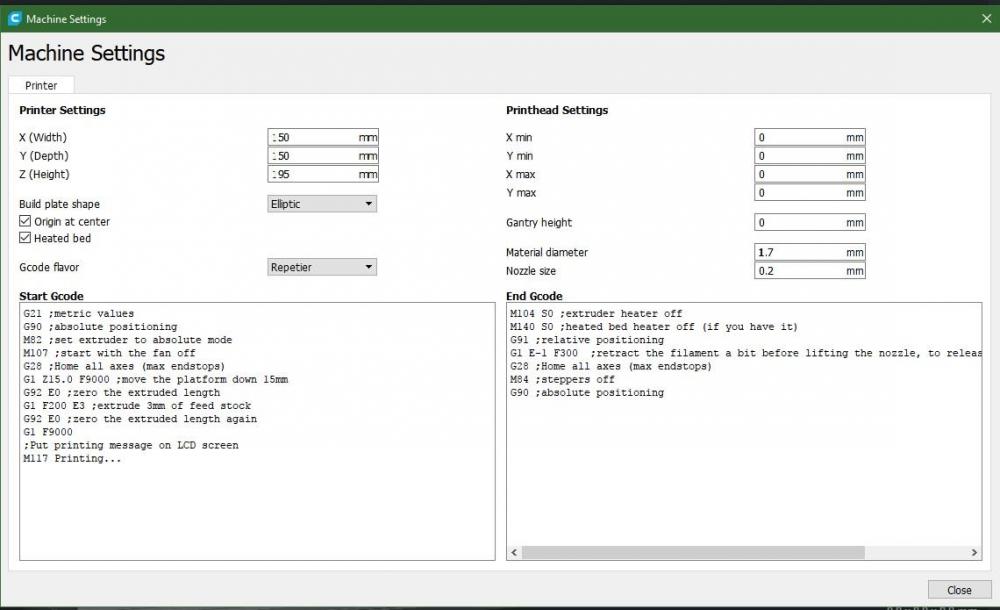The width and height of the screenshot is (1000, 610).
Task: Uncheck the Heated bed checkbox
Action: (x=25, y=237)
